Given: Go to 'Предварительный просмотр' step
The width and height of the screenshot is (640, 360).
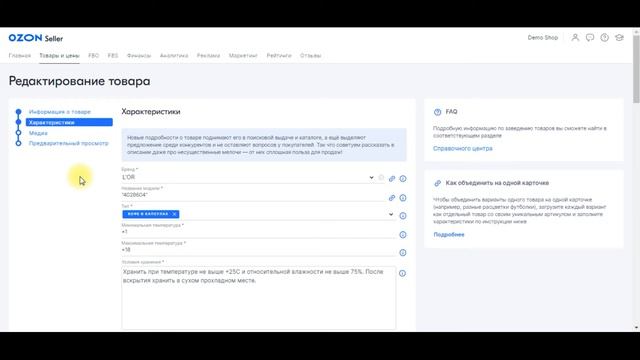Looking at the screenshot, I should point(69,143).
